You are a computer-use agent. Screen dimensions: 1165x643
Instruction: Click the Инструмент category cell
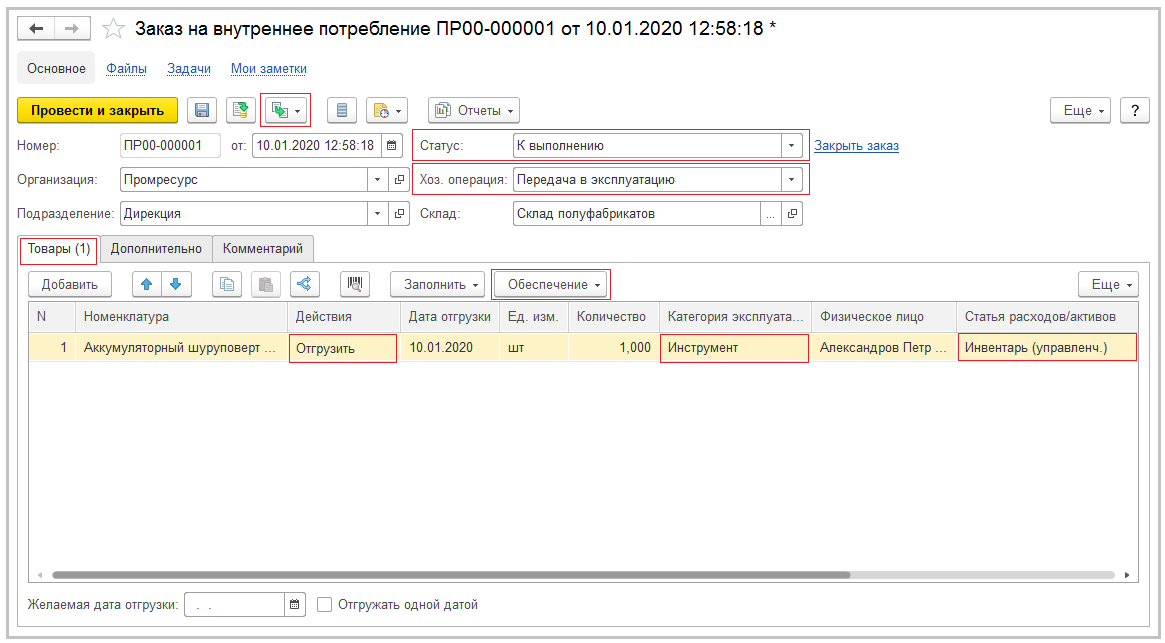pyautogui.click(x=734, y=348)
